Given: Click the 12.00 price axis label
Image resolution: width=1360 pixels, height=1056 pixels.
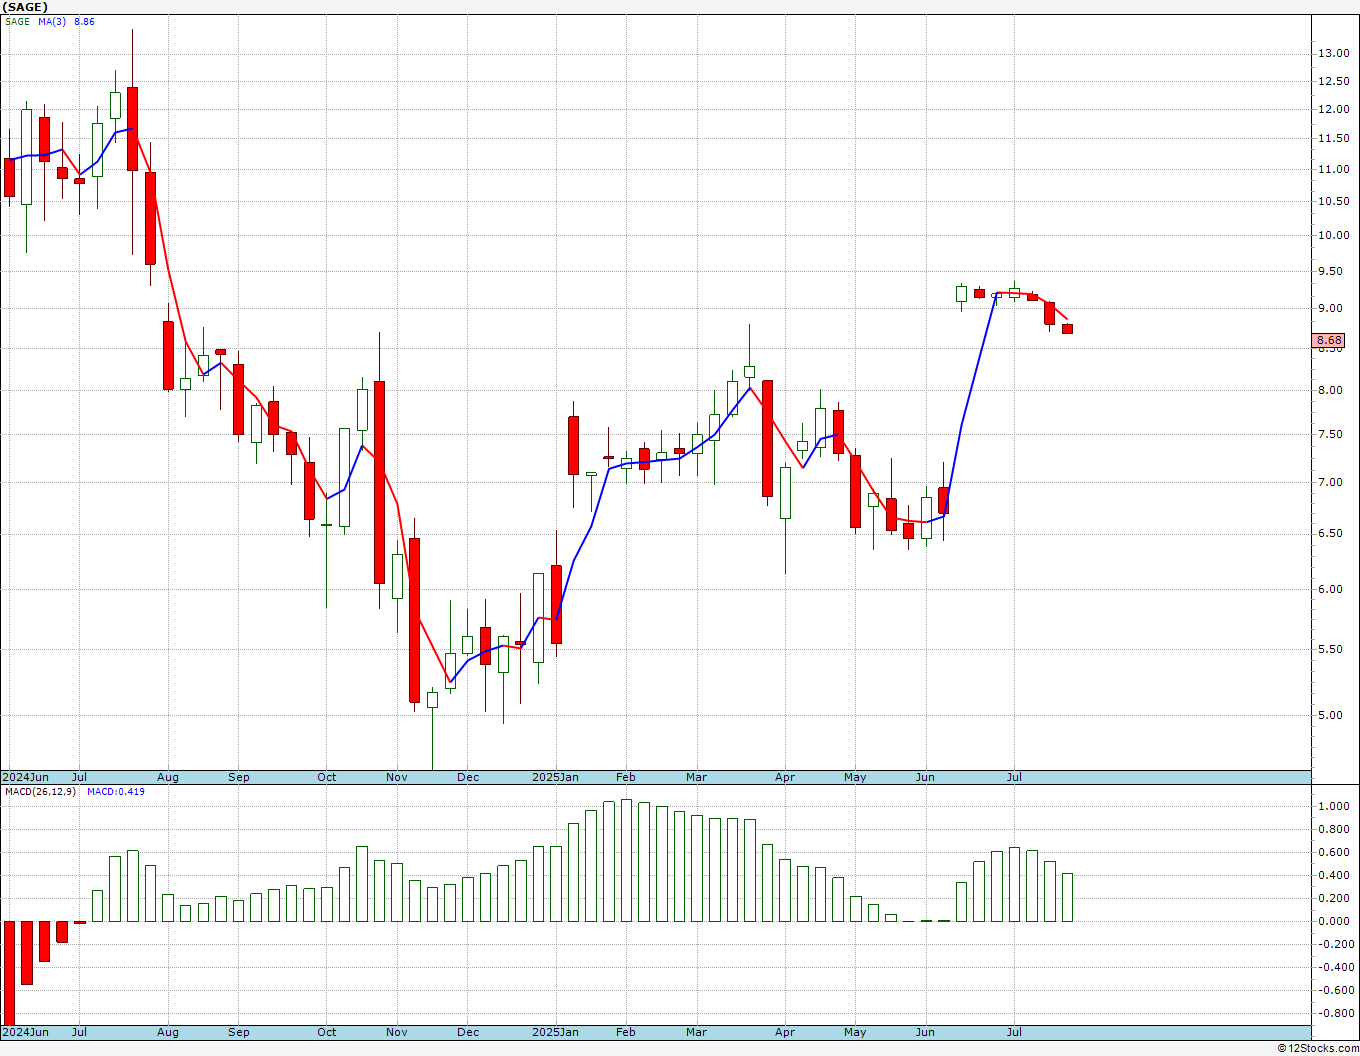Looking at the screenshot, I should coord(1333,109).
